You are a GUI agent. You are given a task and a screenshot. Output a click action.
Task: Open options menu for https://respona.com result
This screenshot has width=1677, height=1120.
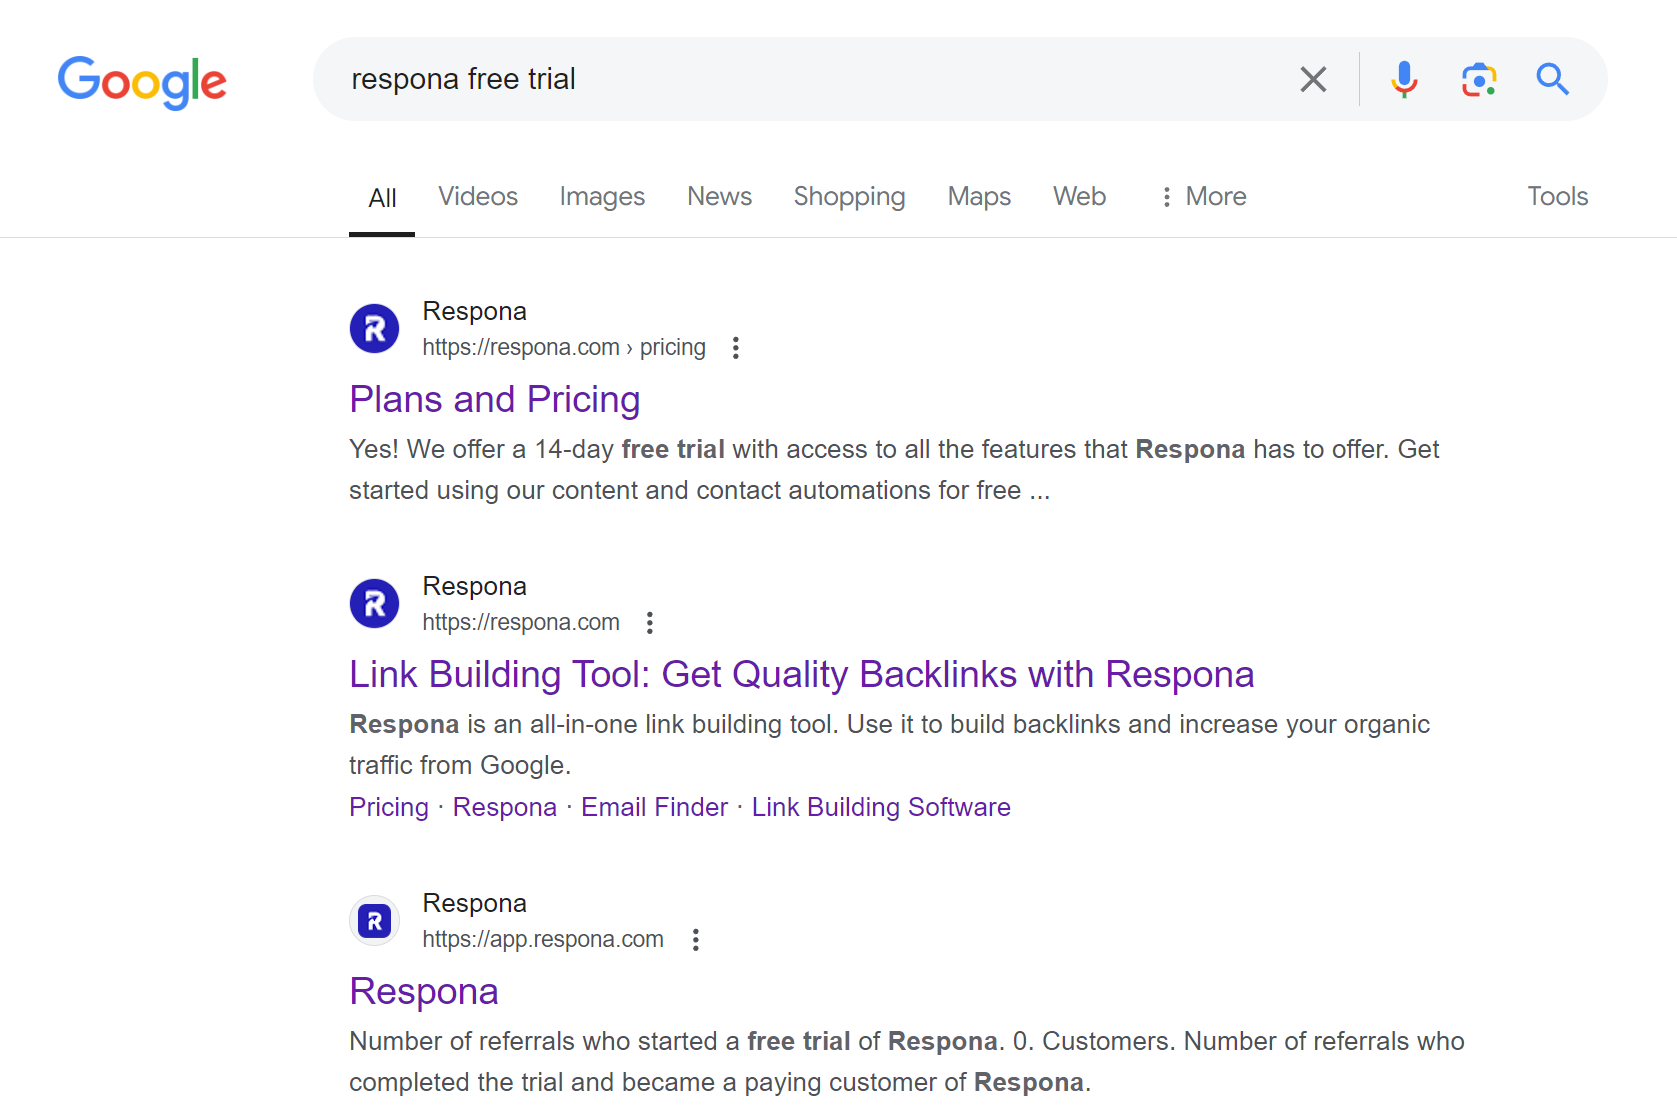650,623
